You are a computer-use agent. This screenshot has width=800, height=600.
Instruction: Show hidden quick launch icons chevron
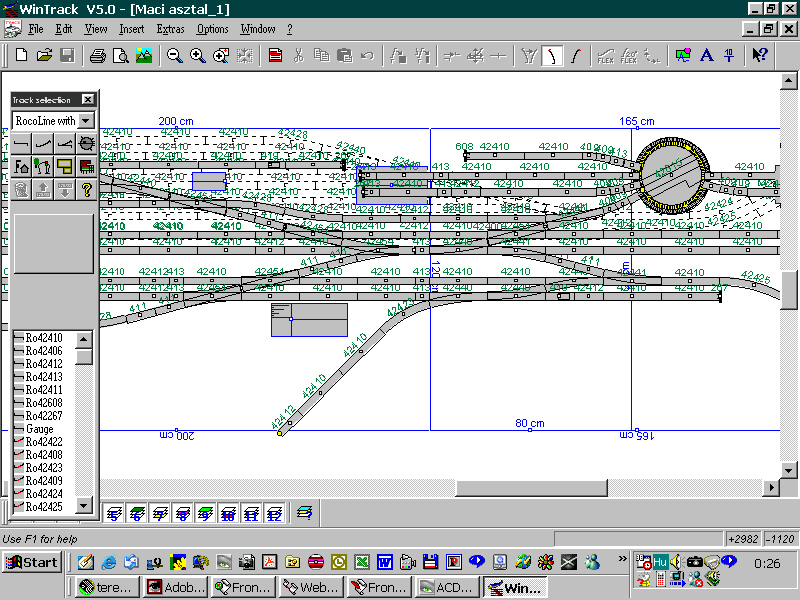(x=622, y=558)
